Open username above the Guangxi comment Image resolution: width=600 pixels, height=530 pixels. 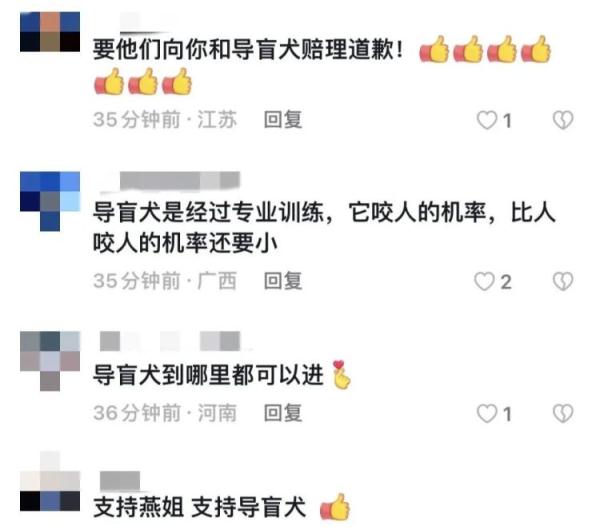[170, 181]
